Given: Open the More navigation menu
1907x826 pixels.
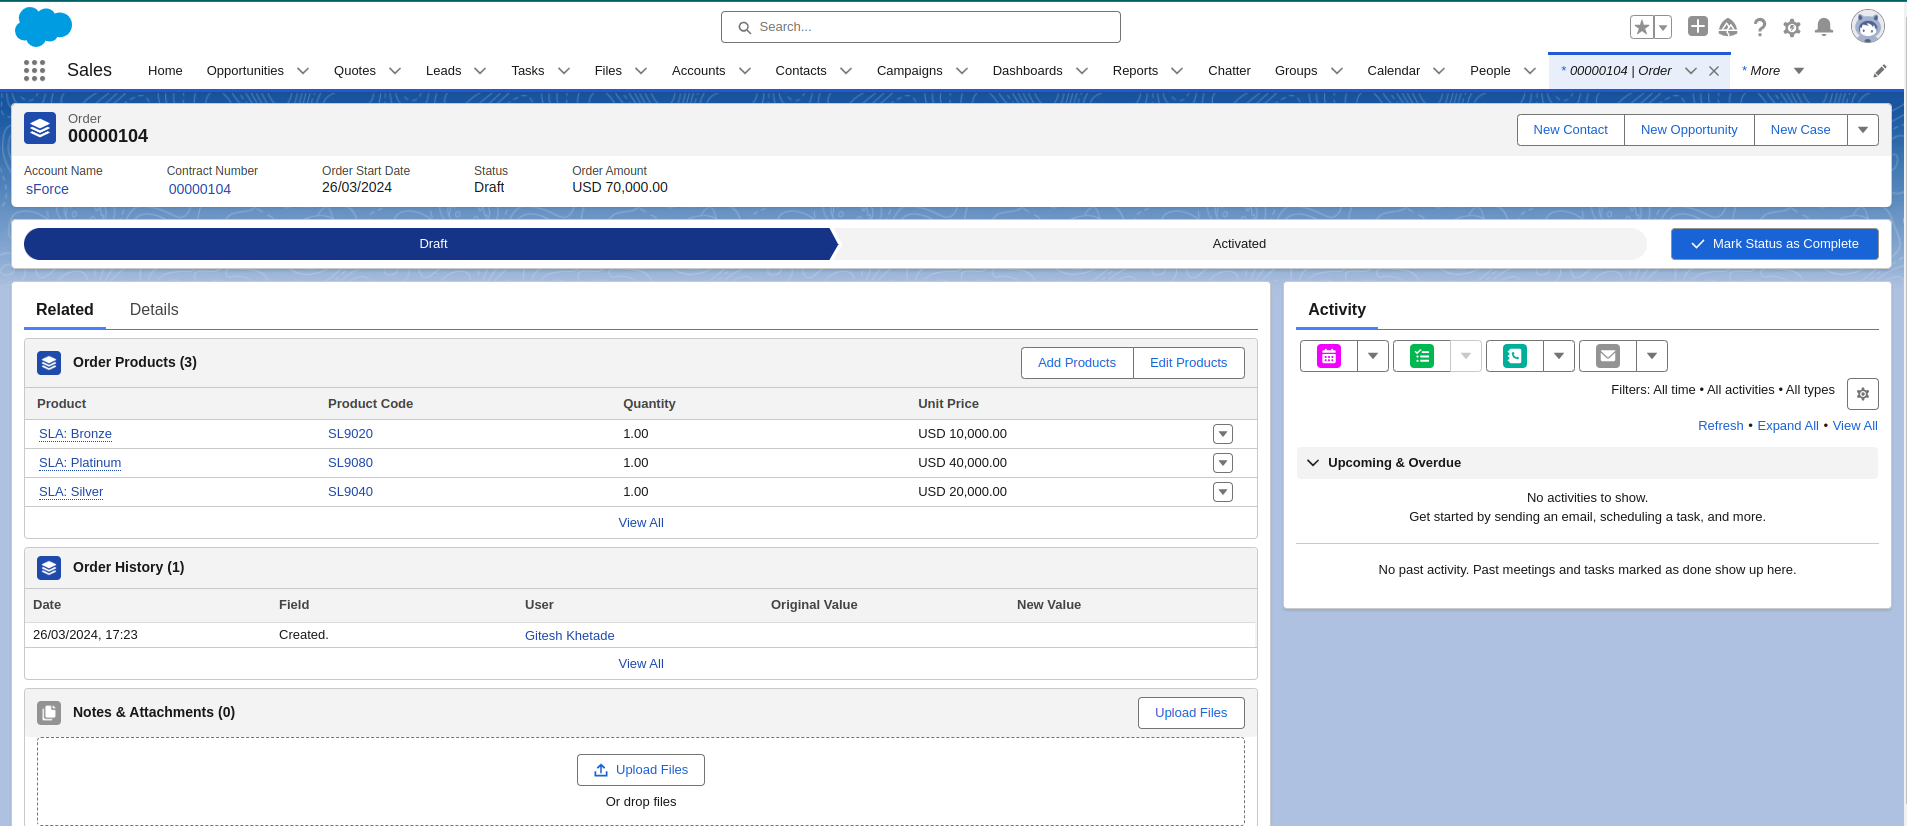Looking at the screenshot, I should coord(1772,71).
